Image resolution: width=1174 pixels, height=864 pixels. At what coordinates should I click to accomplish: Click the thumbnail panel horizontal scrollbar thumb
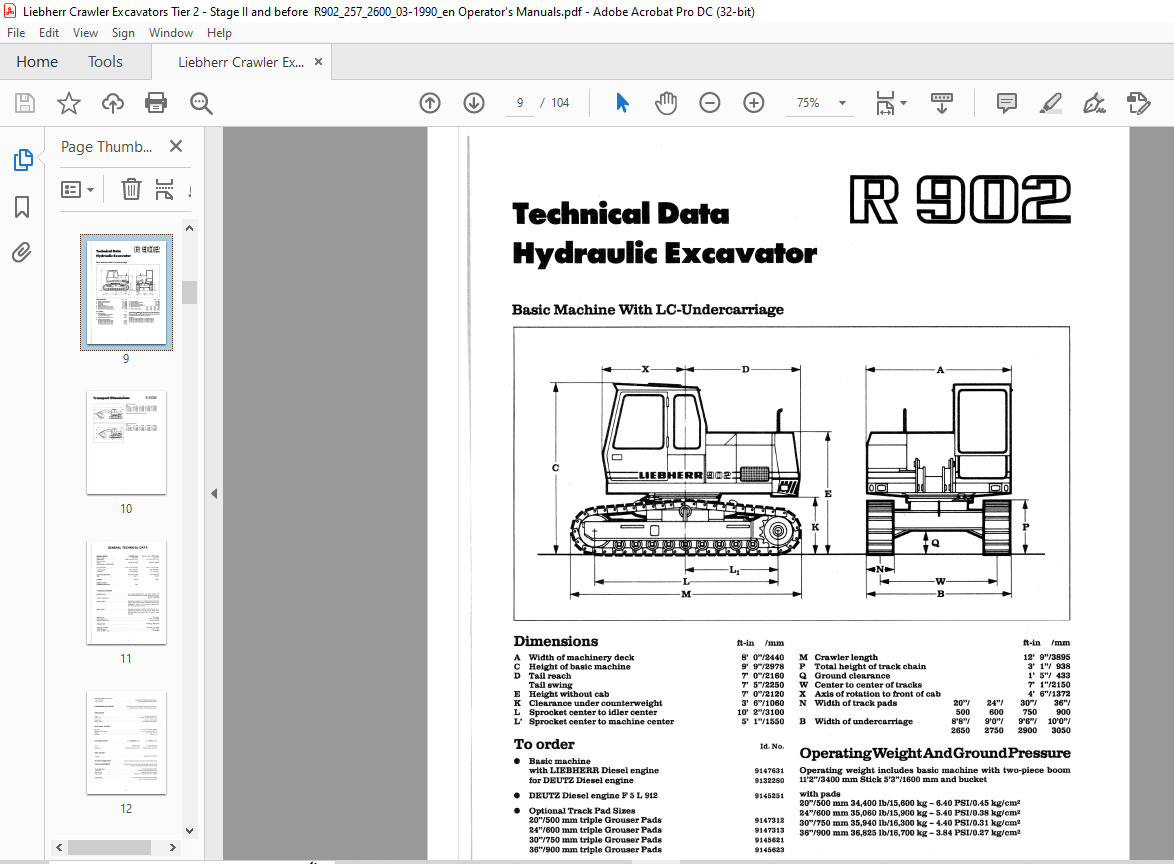click(x=109, y=848)
